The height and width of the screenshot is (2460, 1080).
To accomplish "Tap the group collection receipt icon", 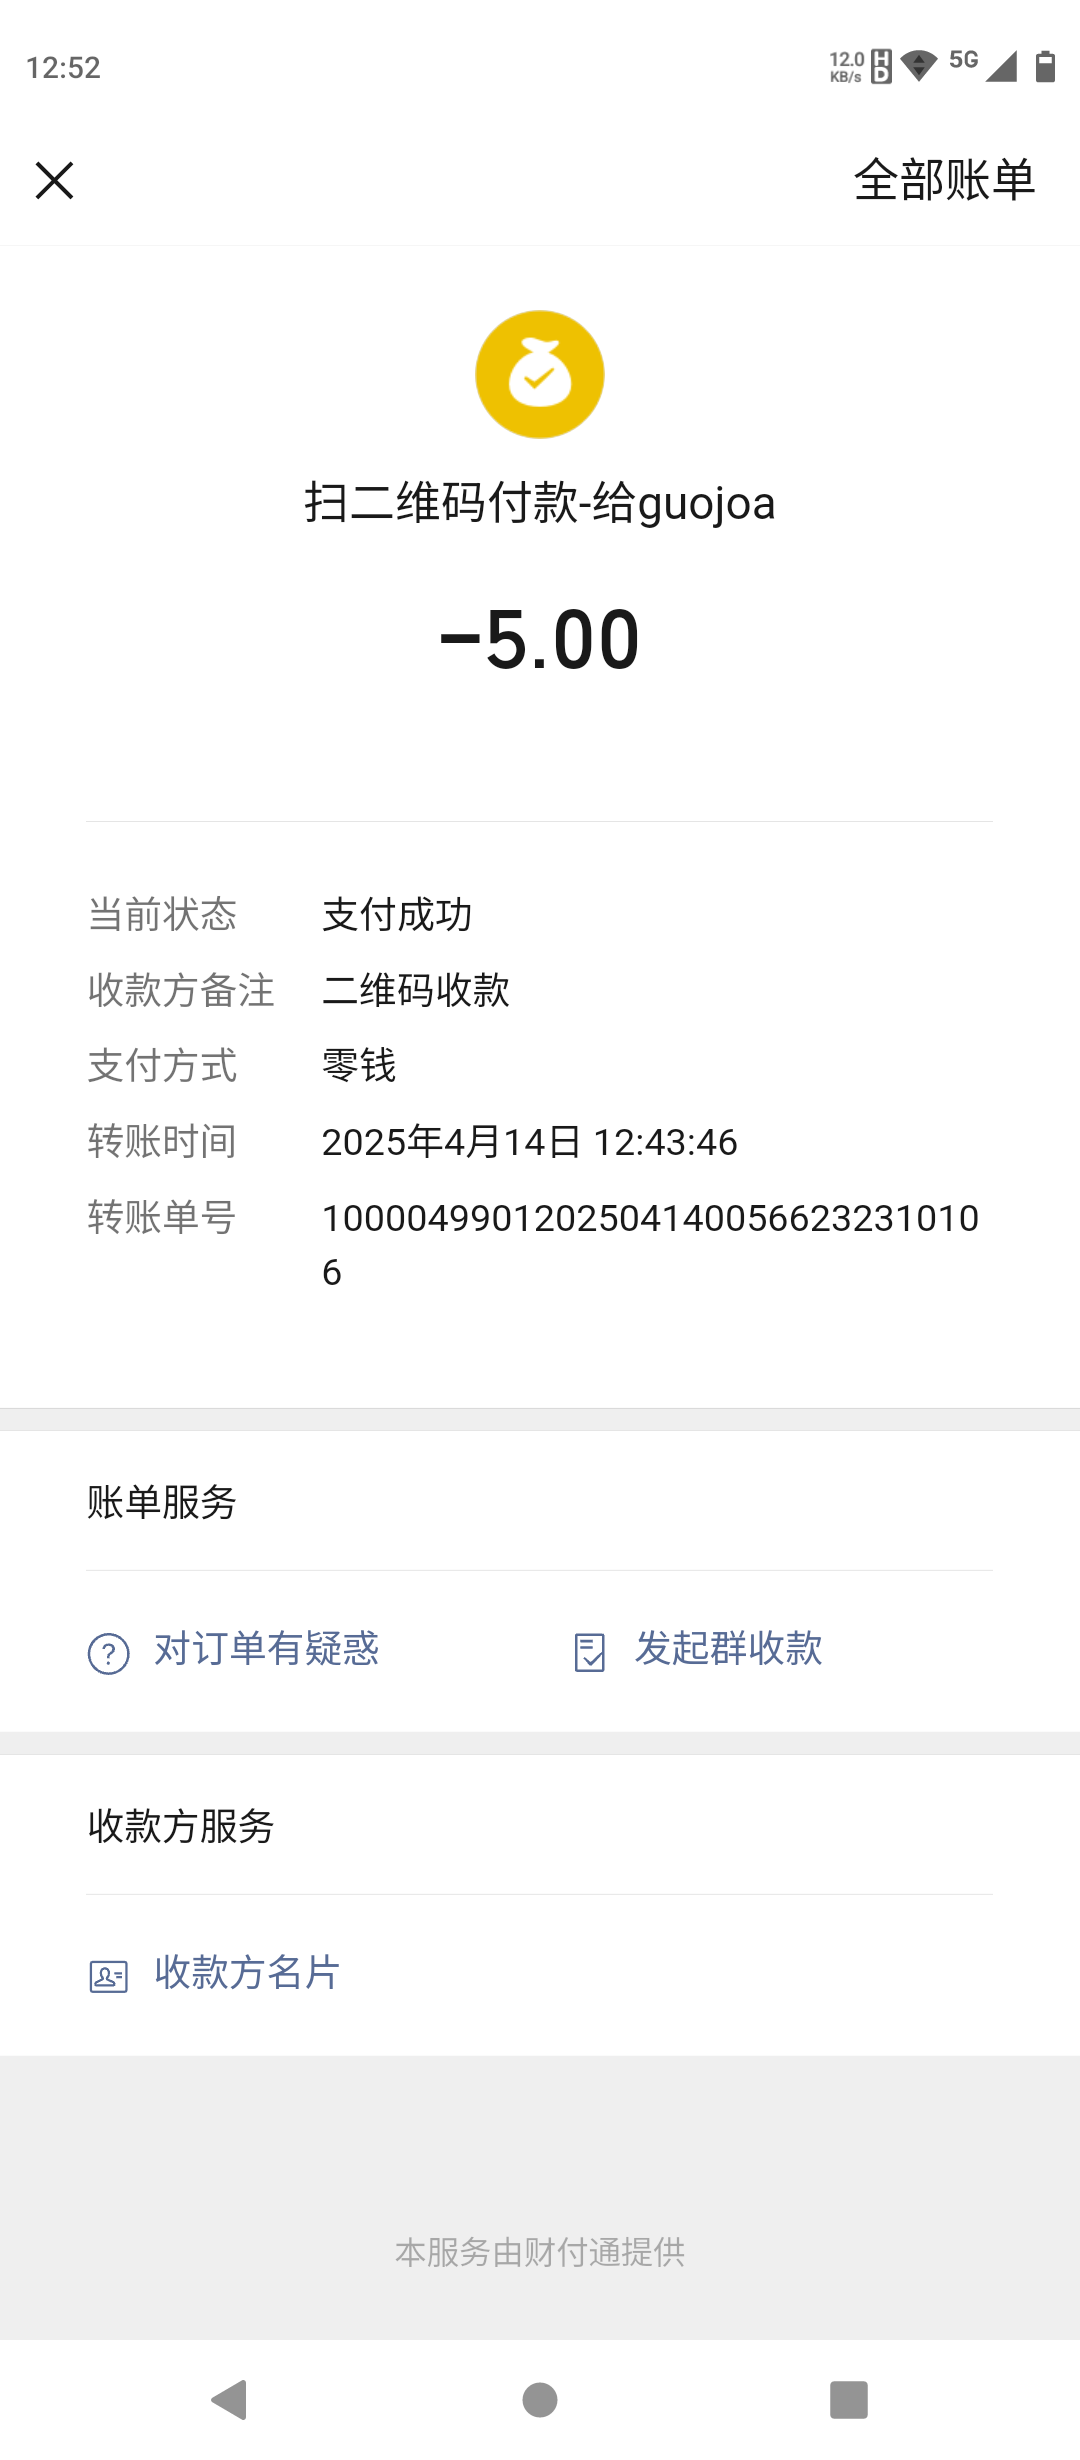I will (590, 1653).
